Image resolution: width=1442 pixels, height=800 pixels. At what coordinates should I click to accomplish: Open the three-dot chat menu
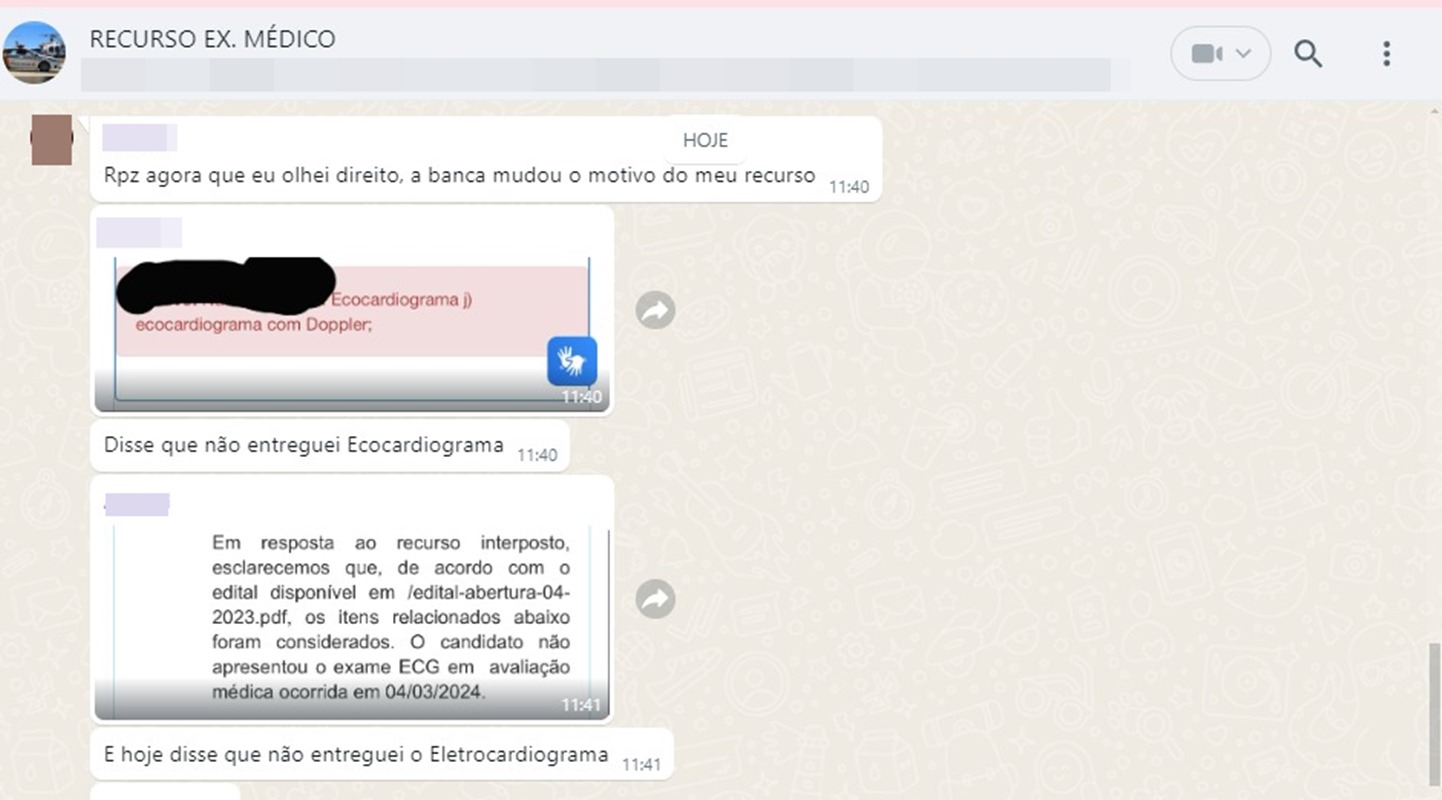tap(1386, 53)
